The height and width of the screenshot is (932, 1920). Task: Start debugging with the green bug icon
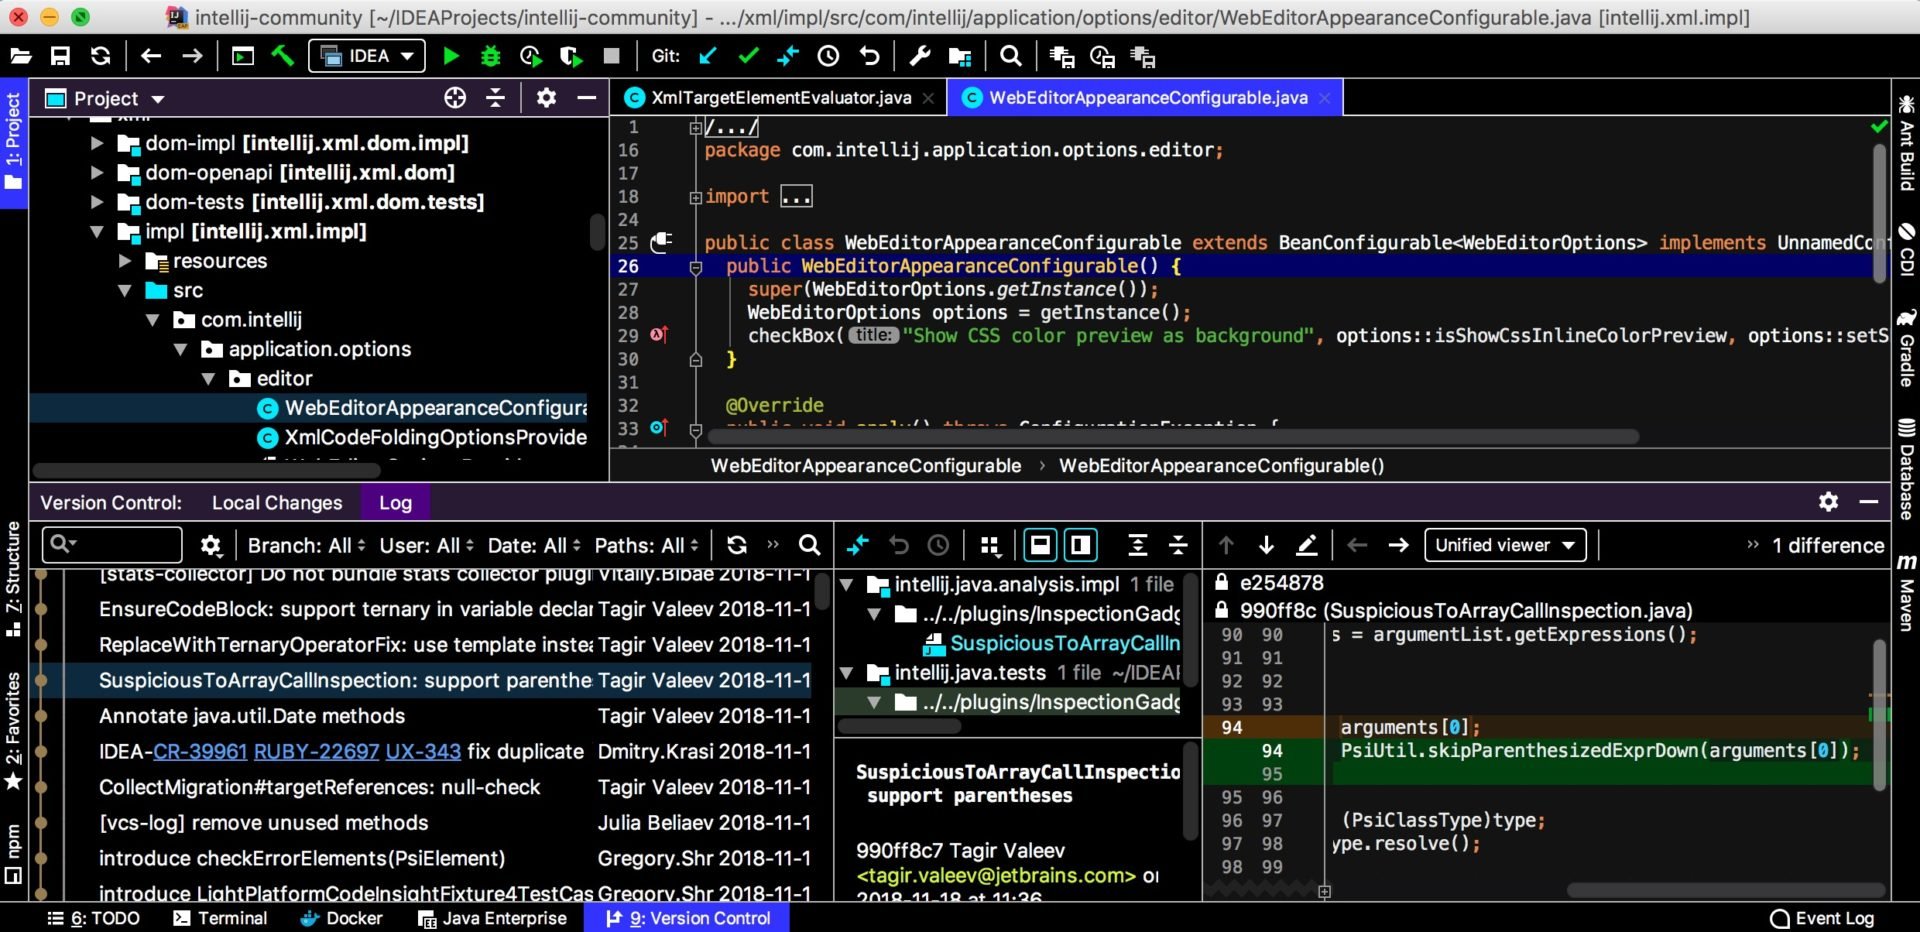(x=490, y=57)
